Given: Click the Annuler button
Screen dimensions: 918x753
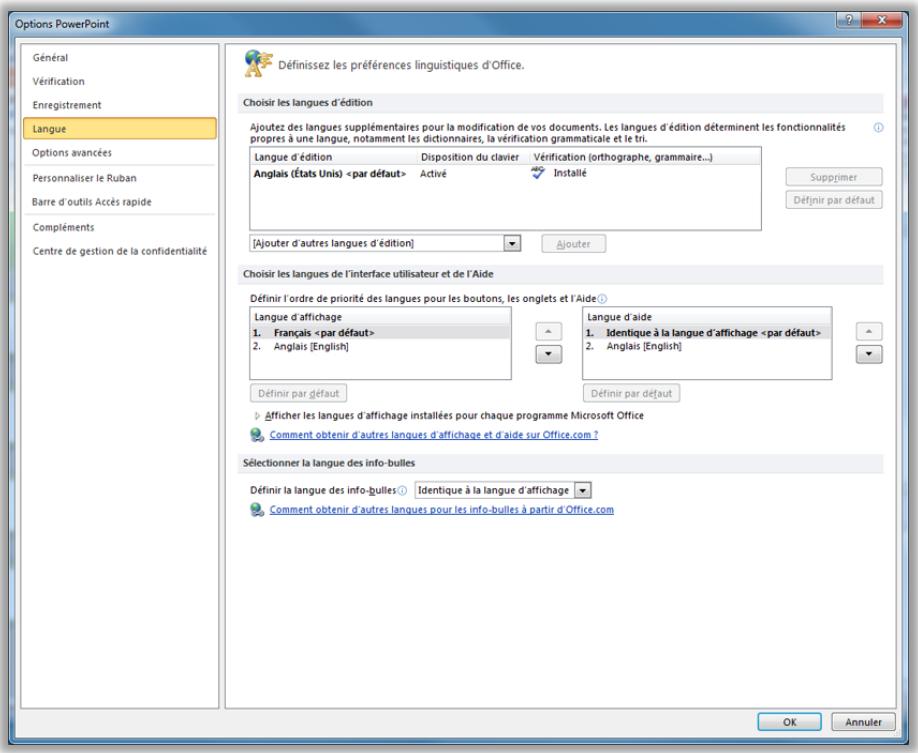Looking at the screenshot, I should 863,722.
